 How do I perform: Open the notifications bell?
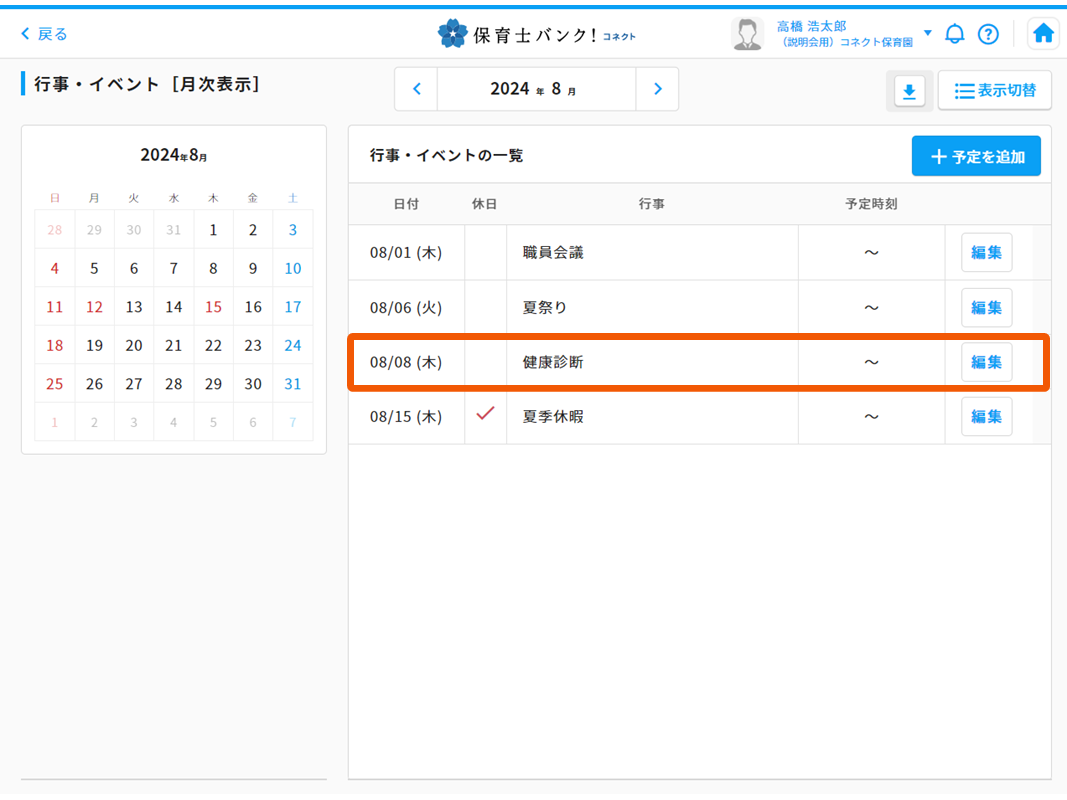(955, 34)
